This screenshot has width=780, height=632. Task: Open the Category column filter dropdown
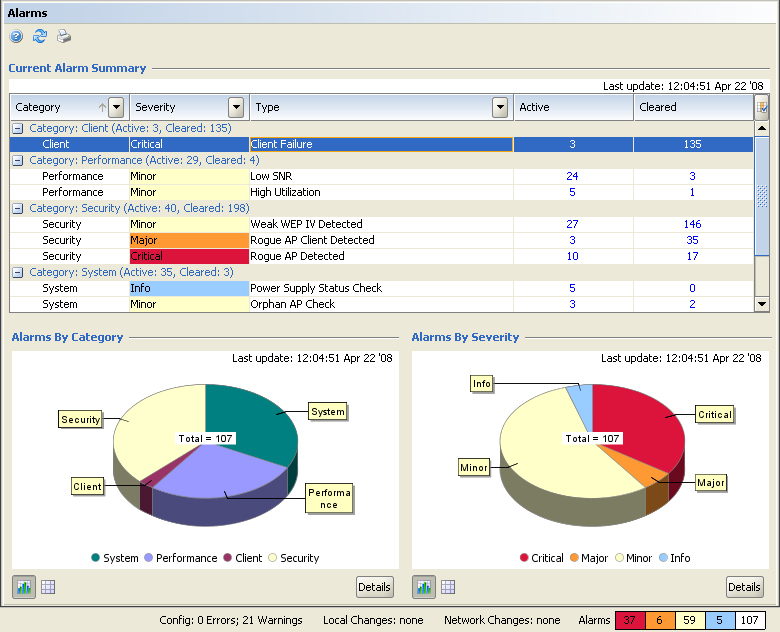click(x=116, y=107)
